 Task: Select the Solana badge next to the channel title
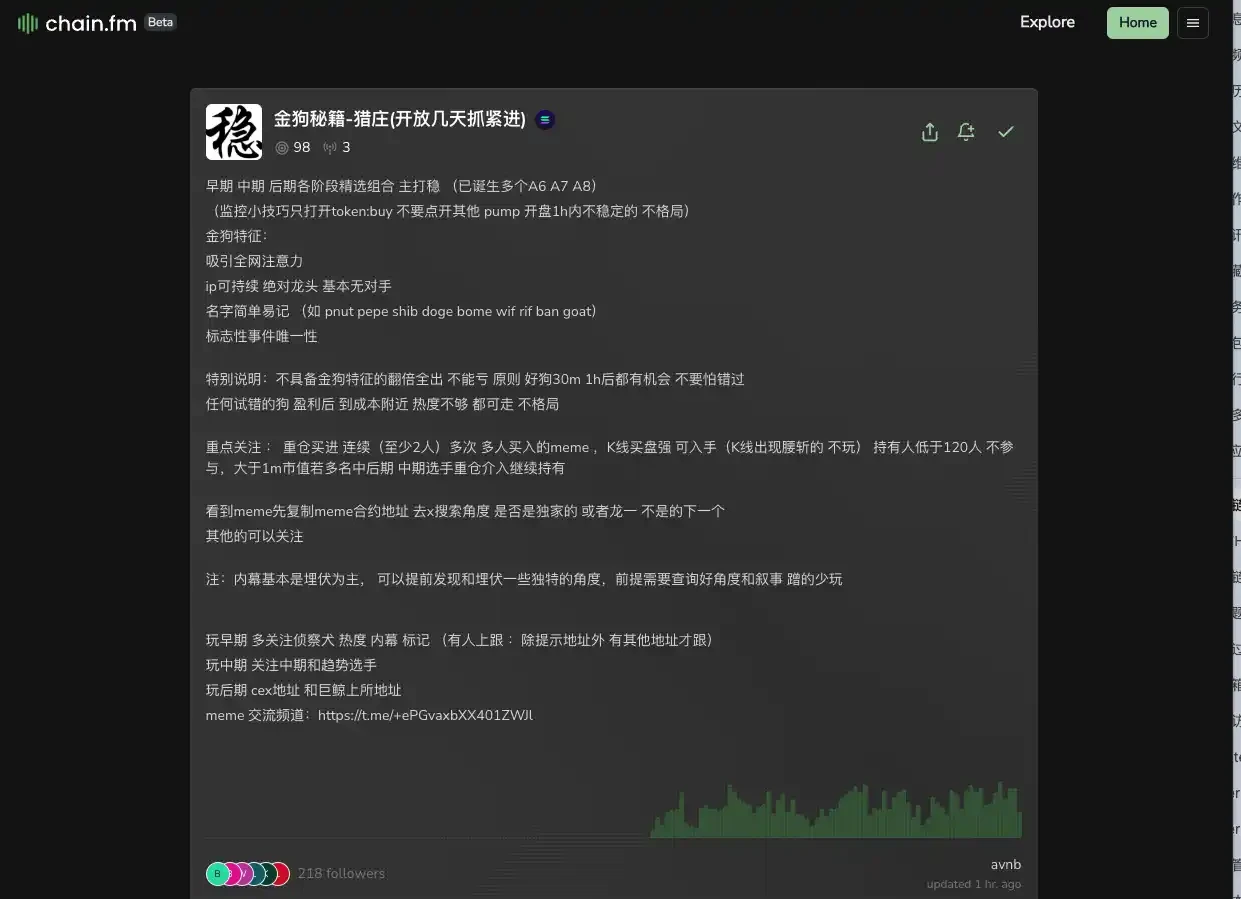544,118
